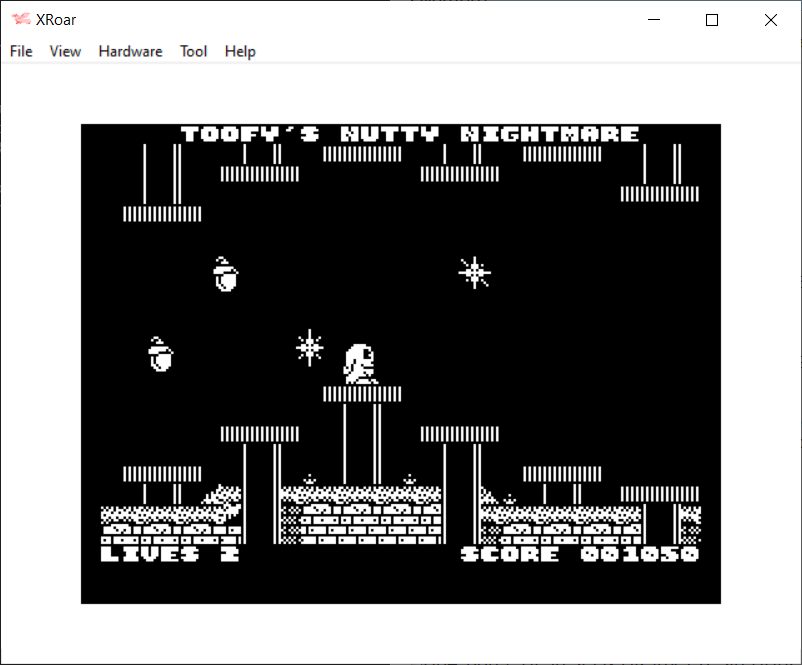Open the File menu
The width and height of the screenshot is (802, 665).
(x=21, y=51)
